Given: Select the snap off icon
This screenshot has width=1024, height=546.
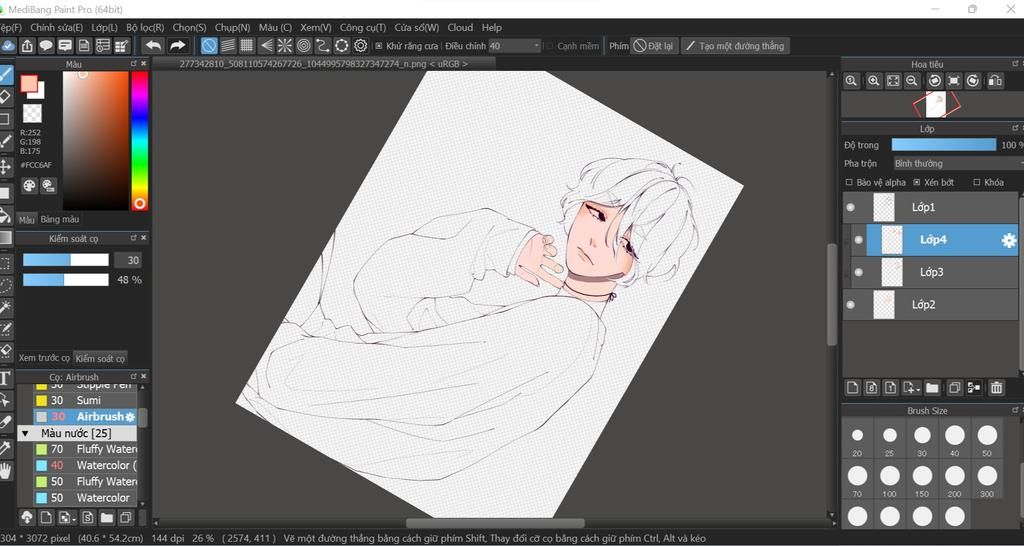Looking at the screenshot, I should click(x=209, y=46).
